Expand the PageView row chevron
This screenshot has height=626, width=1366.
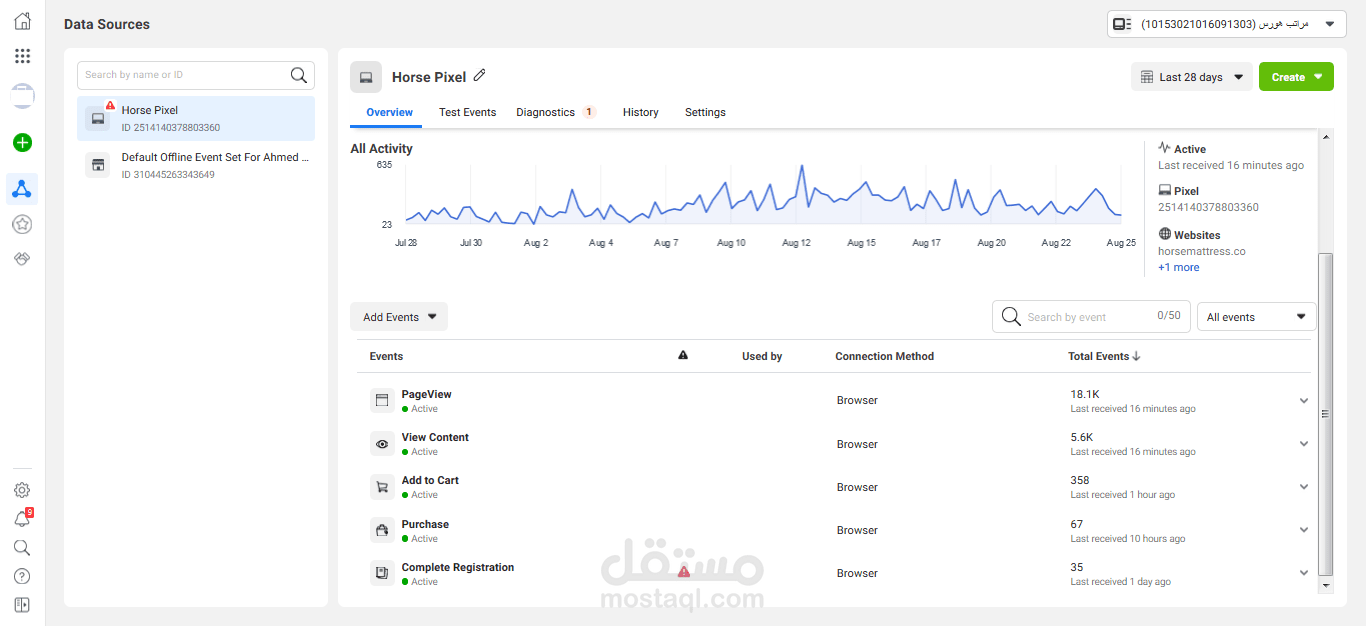(1304, 401)
